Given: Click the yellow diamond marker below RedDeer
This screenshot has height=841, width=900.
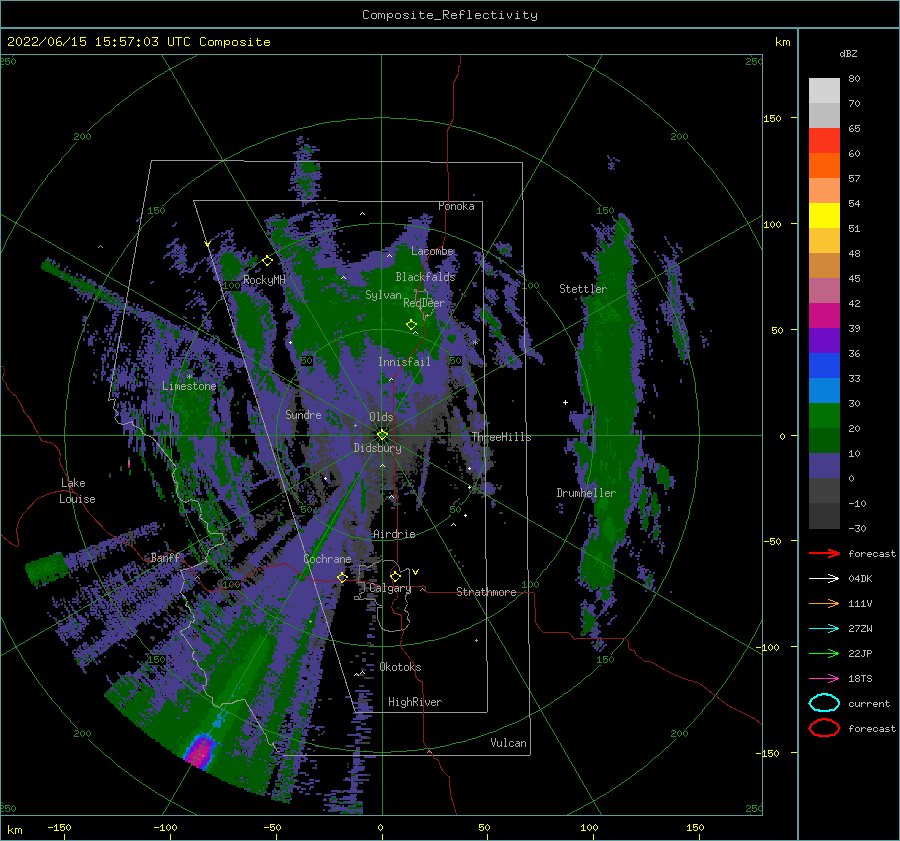Looking at the screenshot, I should [x=411, y=324].
